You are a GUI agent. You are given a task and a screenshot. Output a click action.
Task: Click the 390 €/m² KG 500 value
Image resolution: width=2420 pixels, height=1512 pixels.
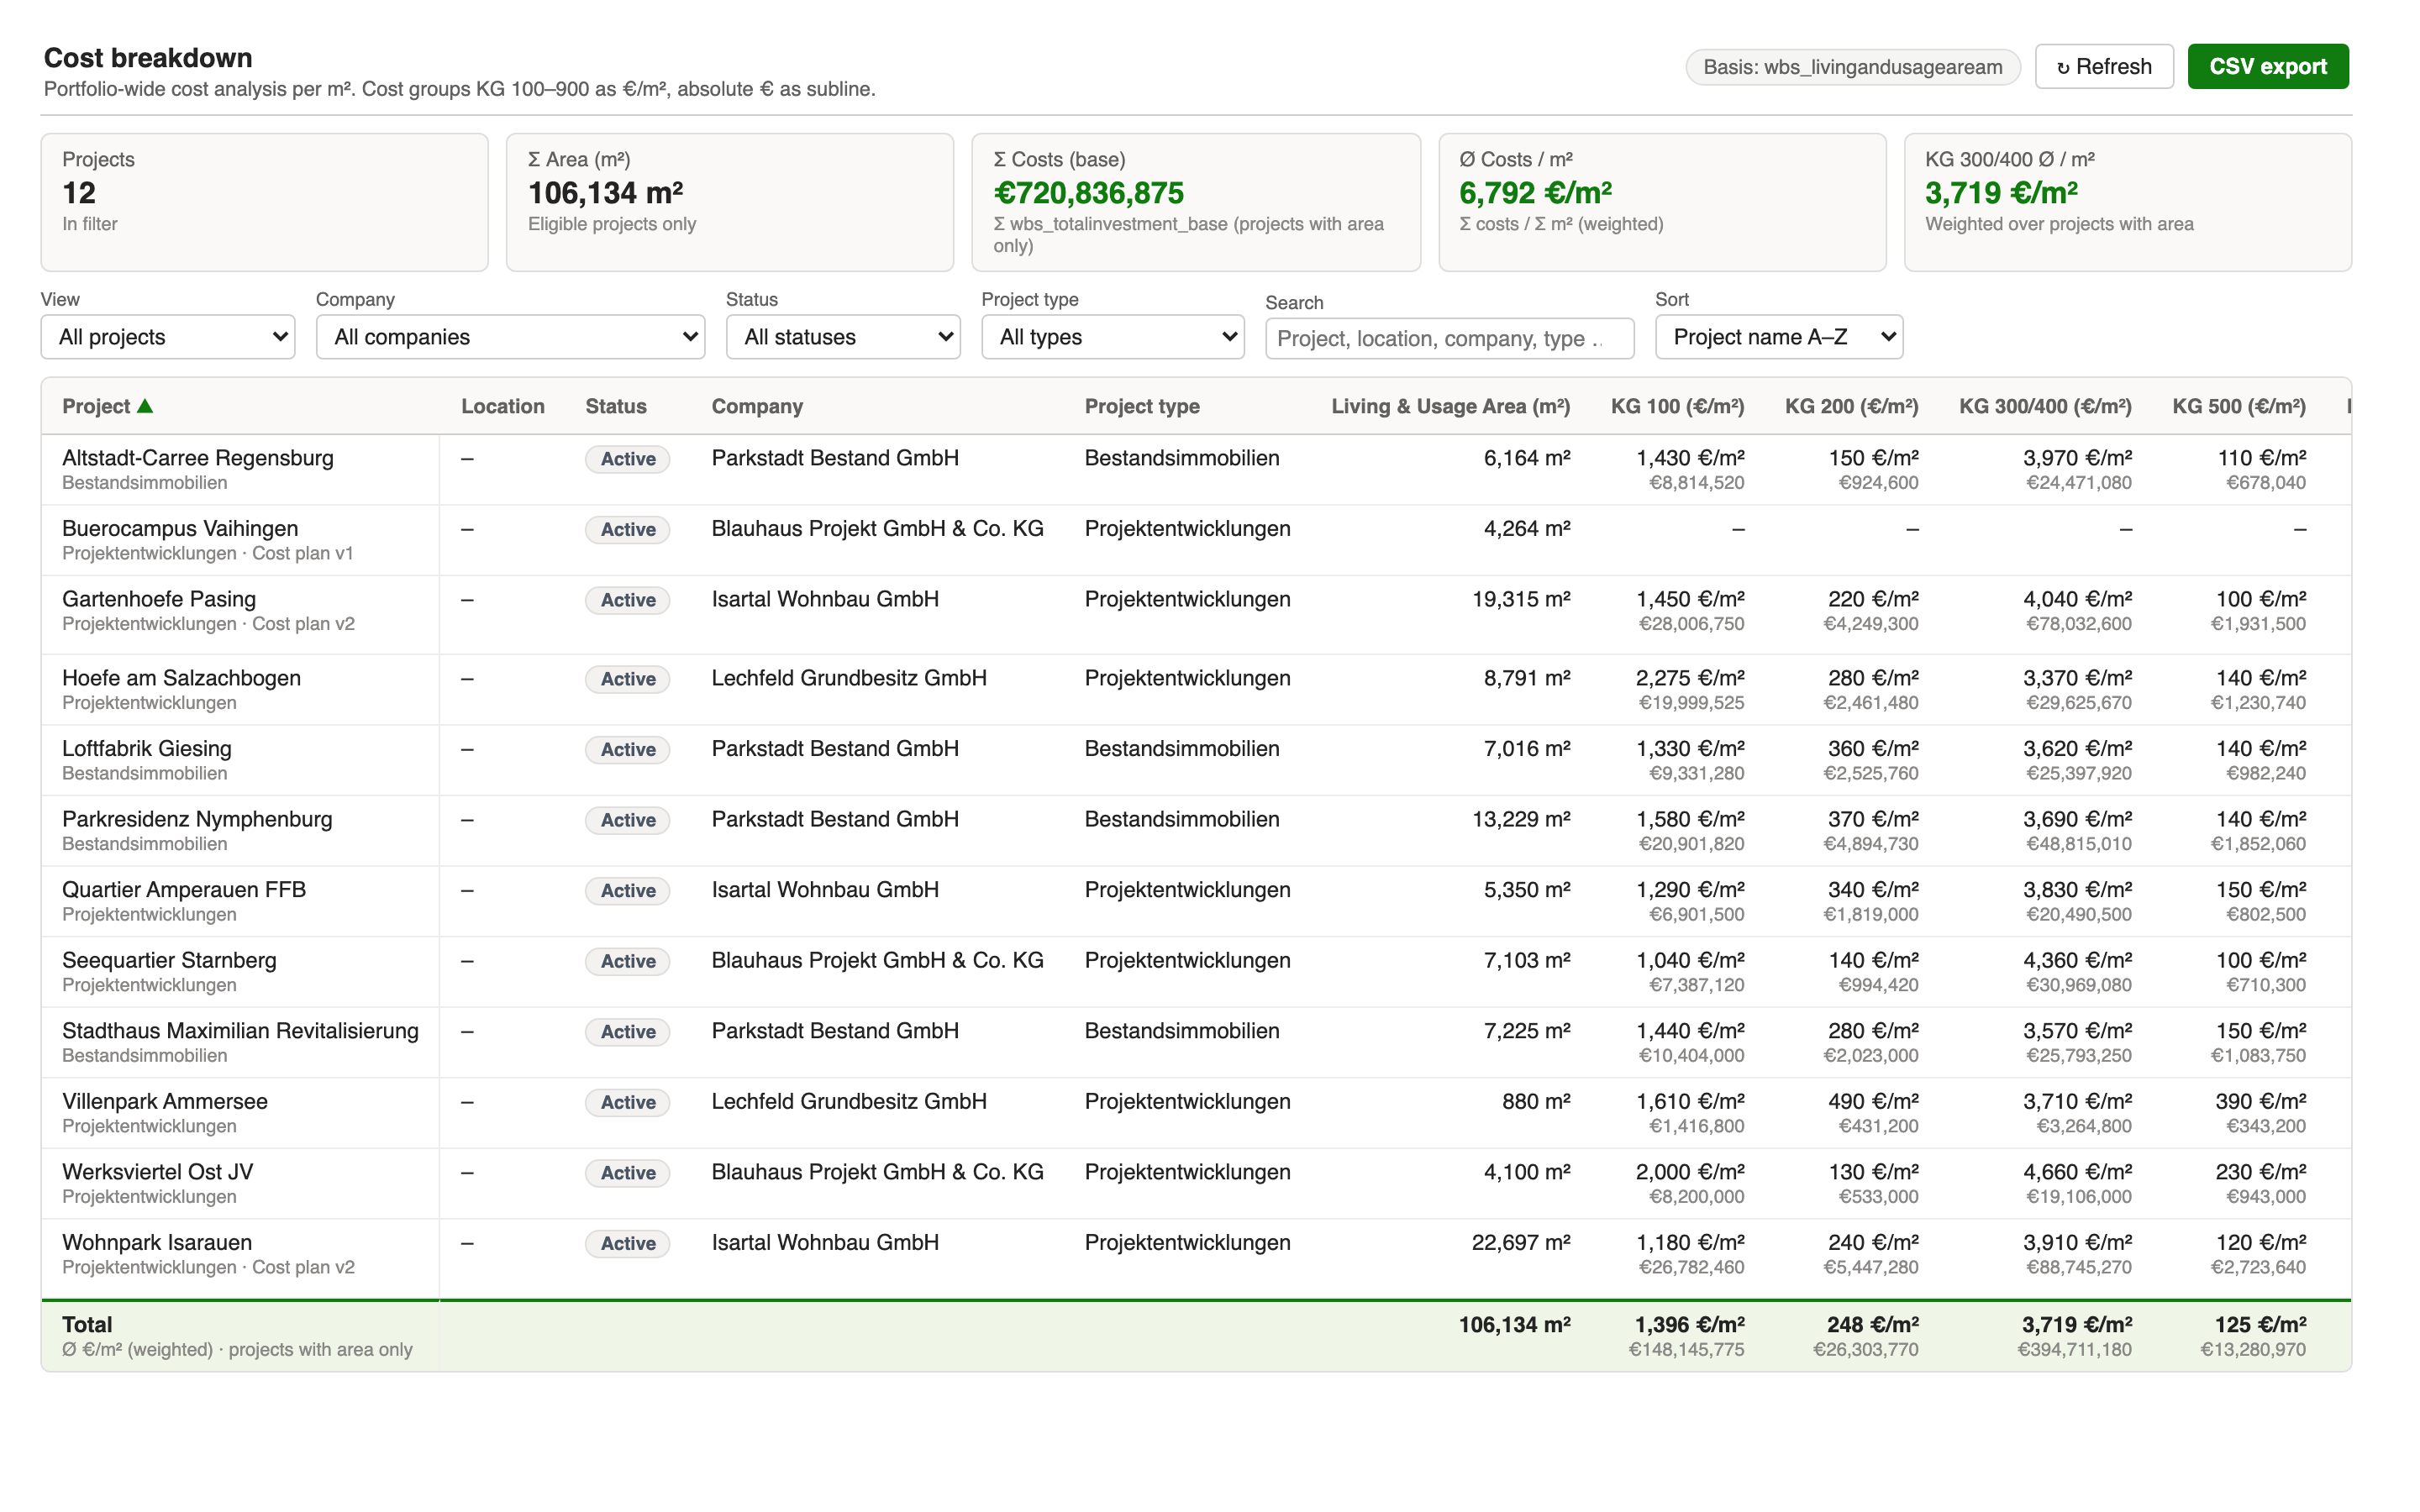pos(2260,1101)
